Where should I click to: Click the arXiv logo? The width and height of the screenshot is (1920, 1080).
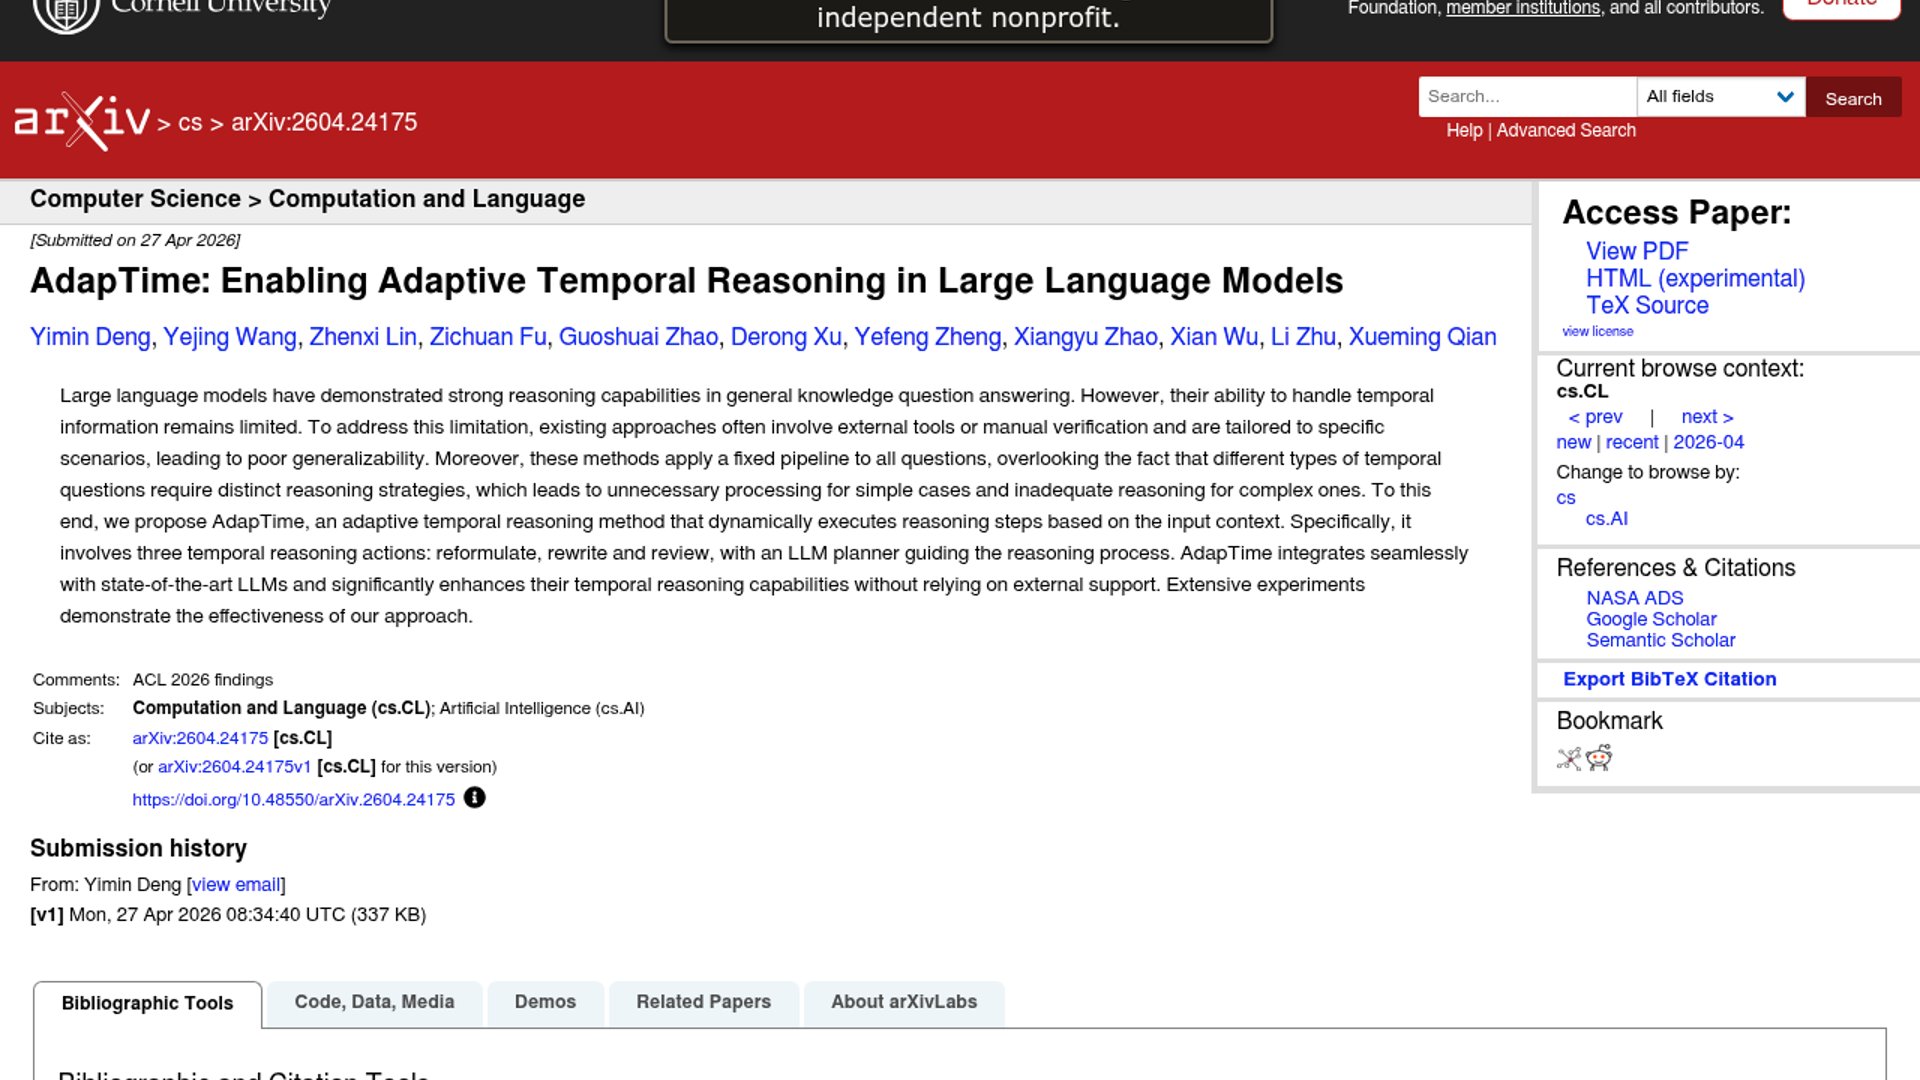coord(82,121)
